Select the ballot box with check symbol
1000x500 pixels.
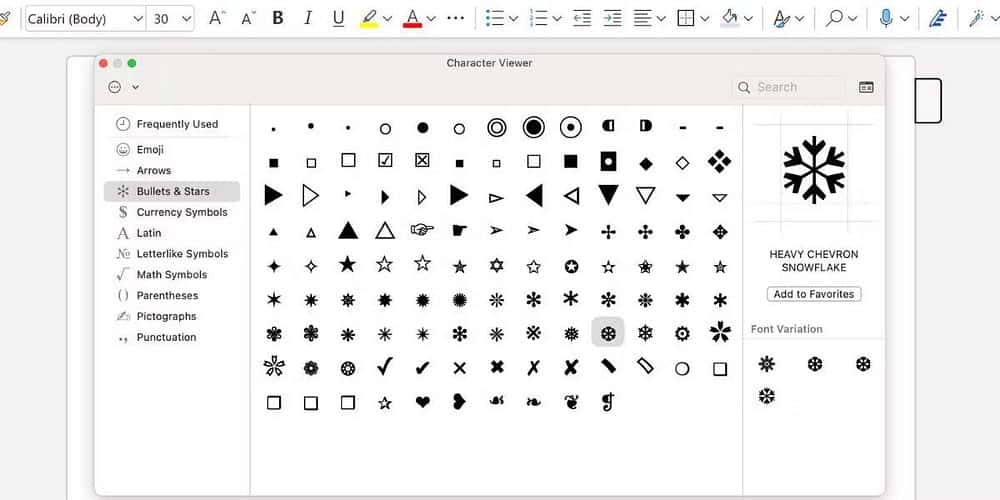coord(385,160)
